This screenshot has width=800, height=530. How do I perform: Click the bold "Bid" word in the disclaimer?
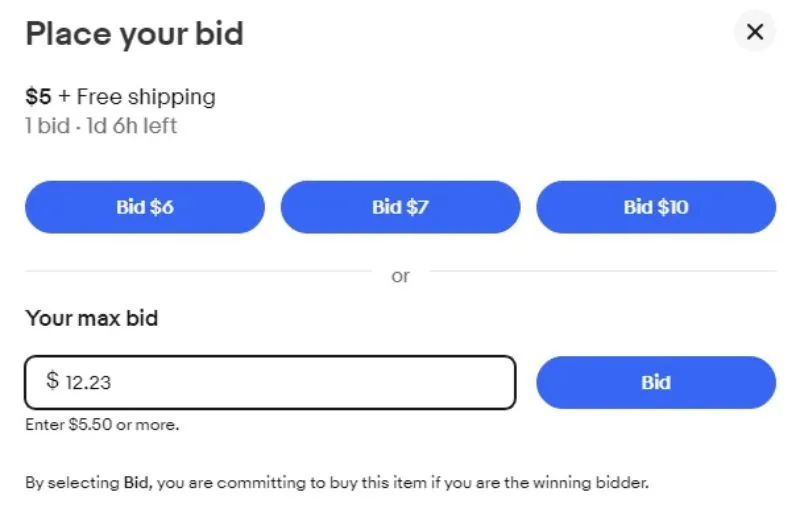(136, 483)
